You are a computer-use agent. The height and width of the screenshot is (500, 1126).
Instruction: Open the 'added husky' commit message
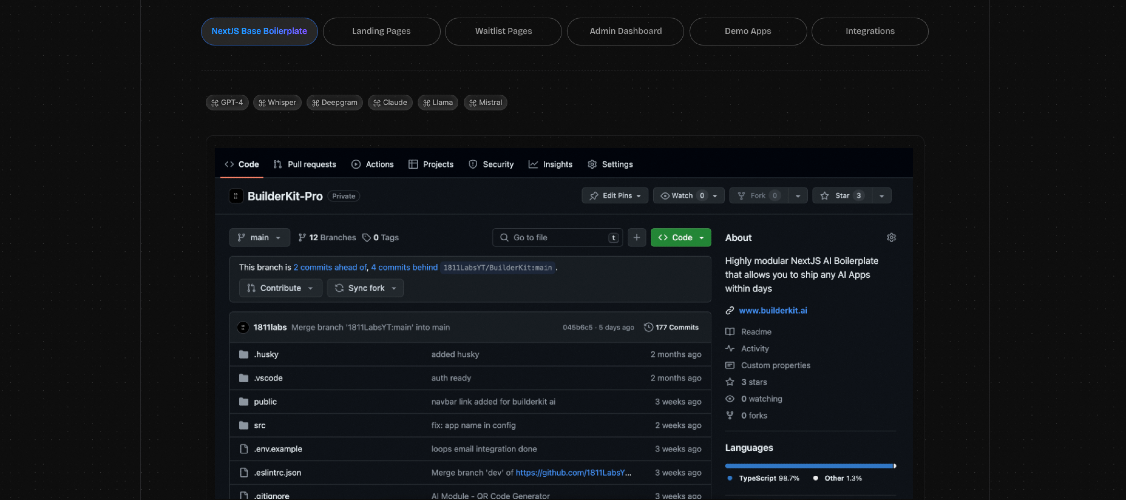pos(455,354)
